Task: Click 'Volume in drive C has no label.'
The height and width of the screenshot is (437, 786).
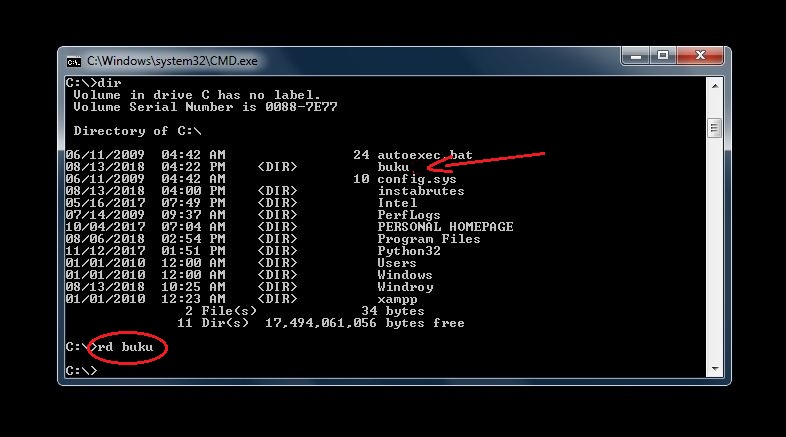Action: (196, 95)
